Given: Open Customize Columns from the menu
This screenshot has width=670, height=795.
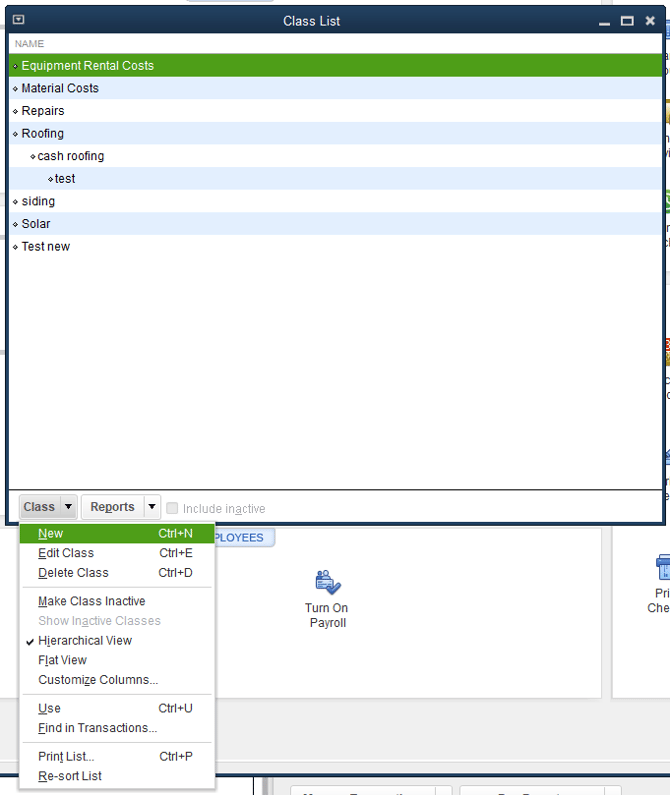Looking at the screenshot, I should click(98, 680).
